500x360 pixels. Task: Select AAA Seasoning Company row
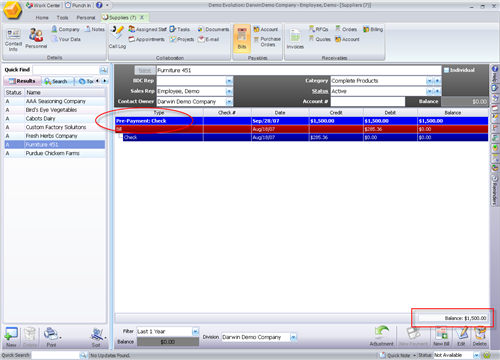55,101
